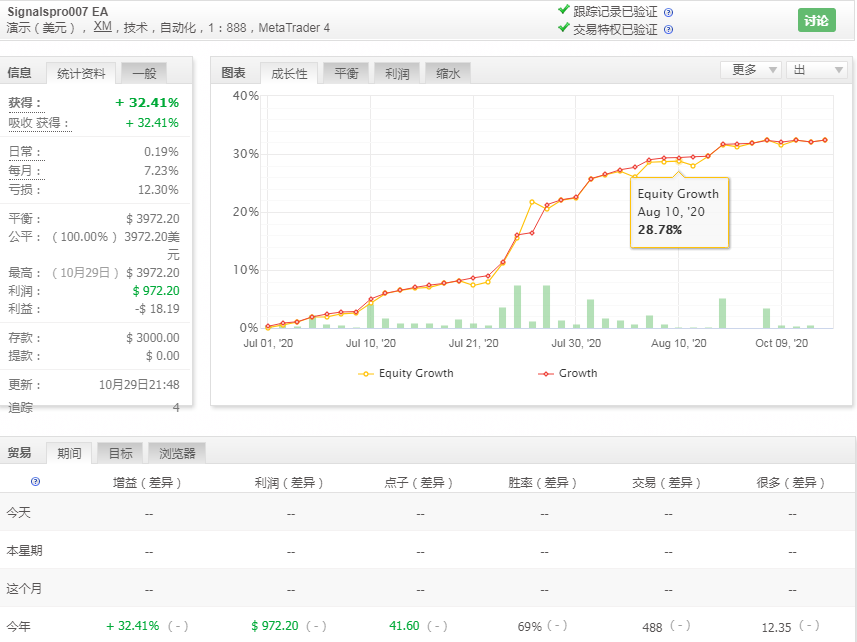Open the 出 dropdown above chart

point(816,70)
